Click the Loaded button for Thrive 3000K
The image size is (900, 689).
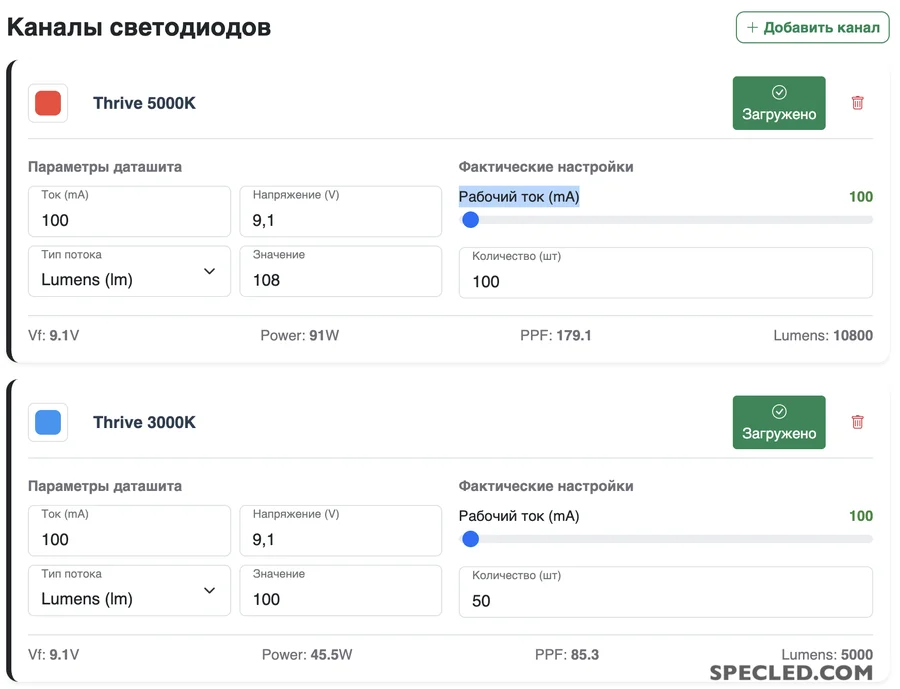pos(779,422)
